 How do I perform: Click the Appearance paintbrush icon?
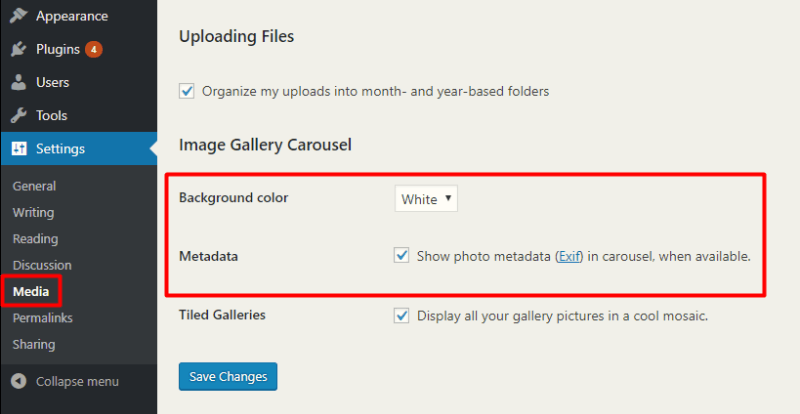point(19,15)
